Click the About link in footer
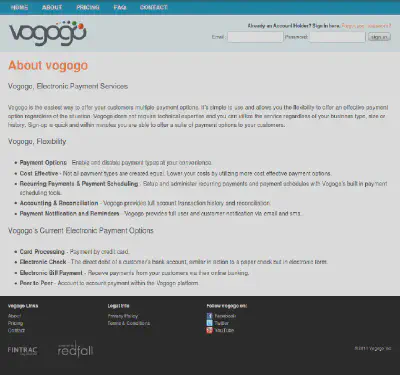 coord(14,316)
